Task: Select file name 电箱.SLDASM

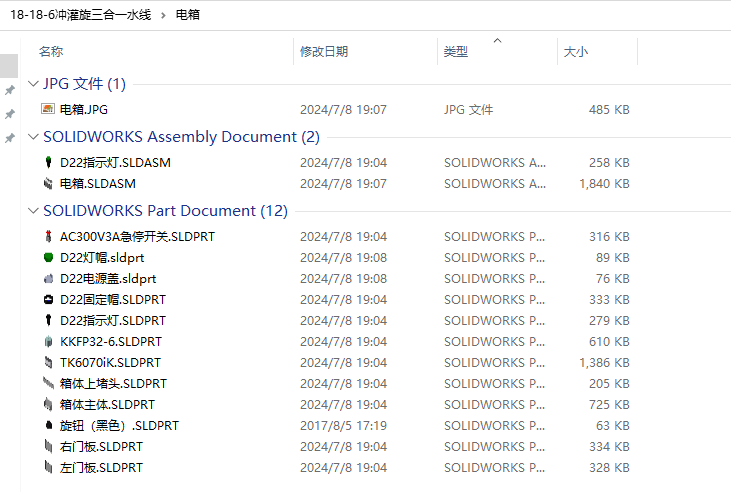Action: click(x=98, y=183)
